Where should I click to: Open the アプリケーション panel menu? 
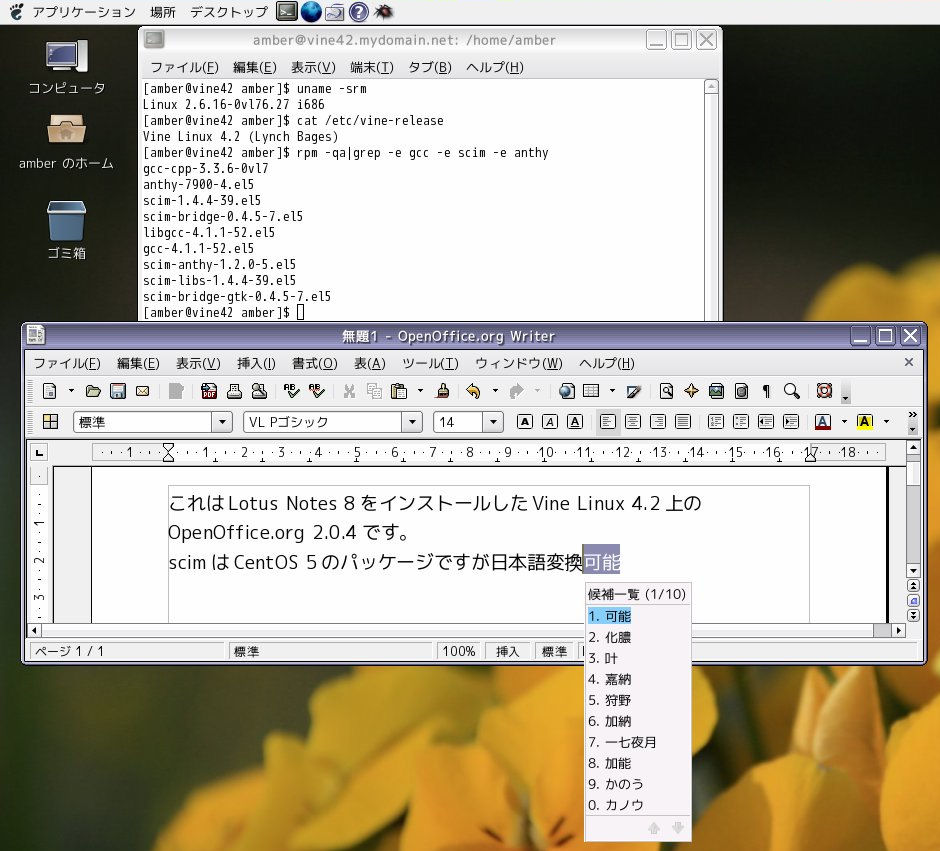[84, 12]
